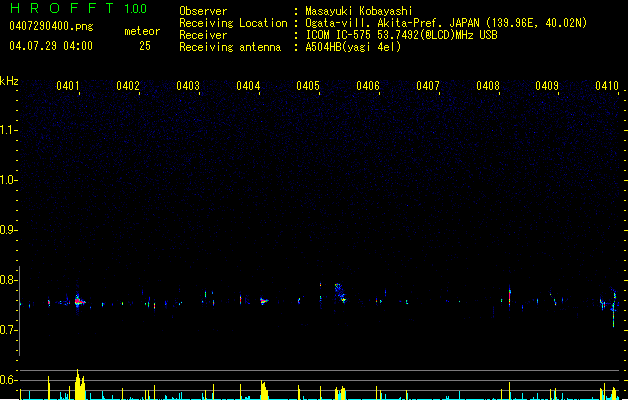629x400 pixels.
Task: Click the 'Observer' label
Action: [x=203, y=11]
